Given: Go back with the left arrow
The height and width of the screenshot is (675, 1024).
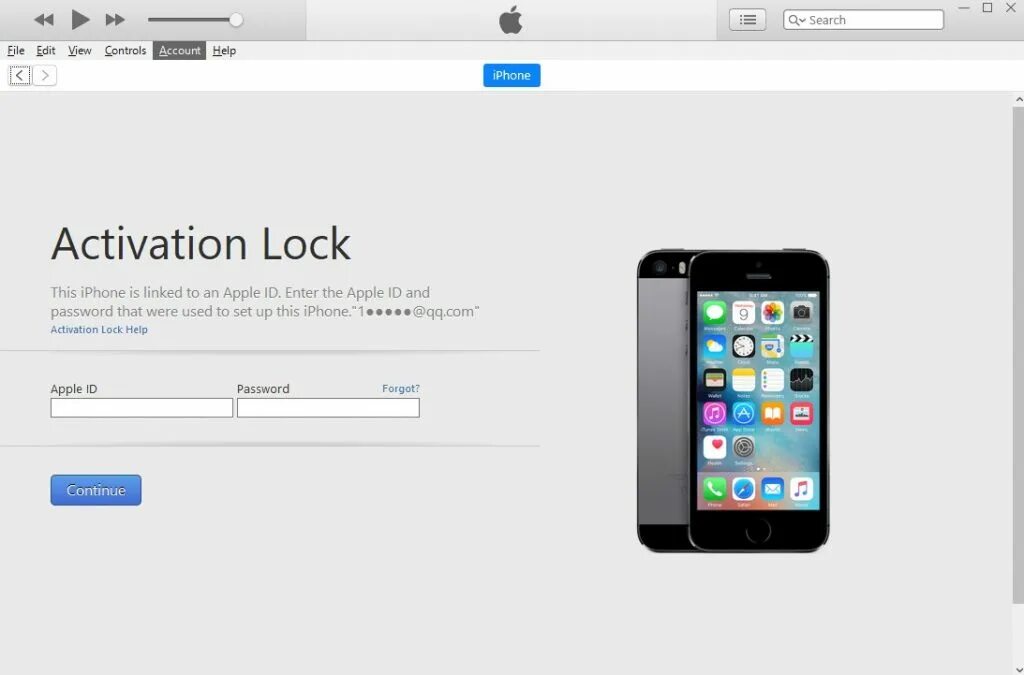Looking at the screenshot, I should click(20, 76).
